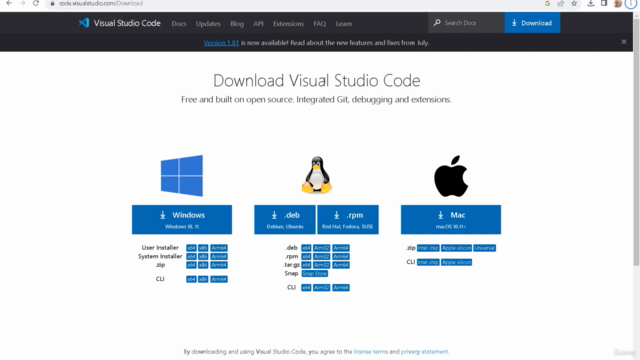Follow the Version 1.81 link

pos(221,42)
